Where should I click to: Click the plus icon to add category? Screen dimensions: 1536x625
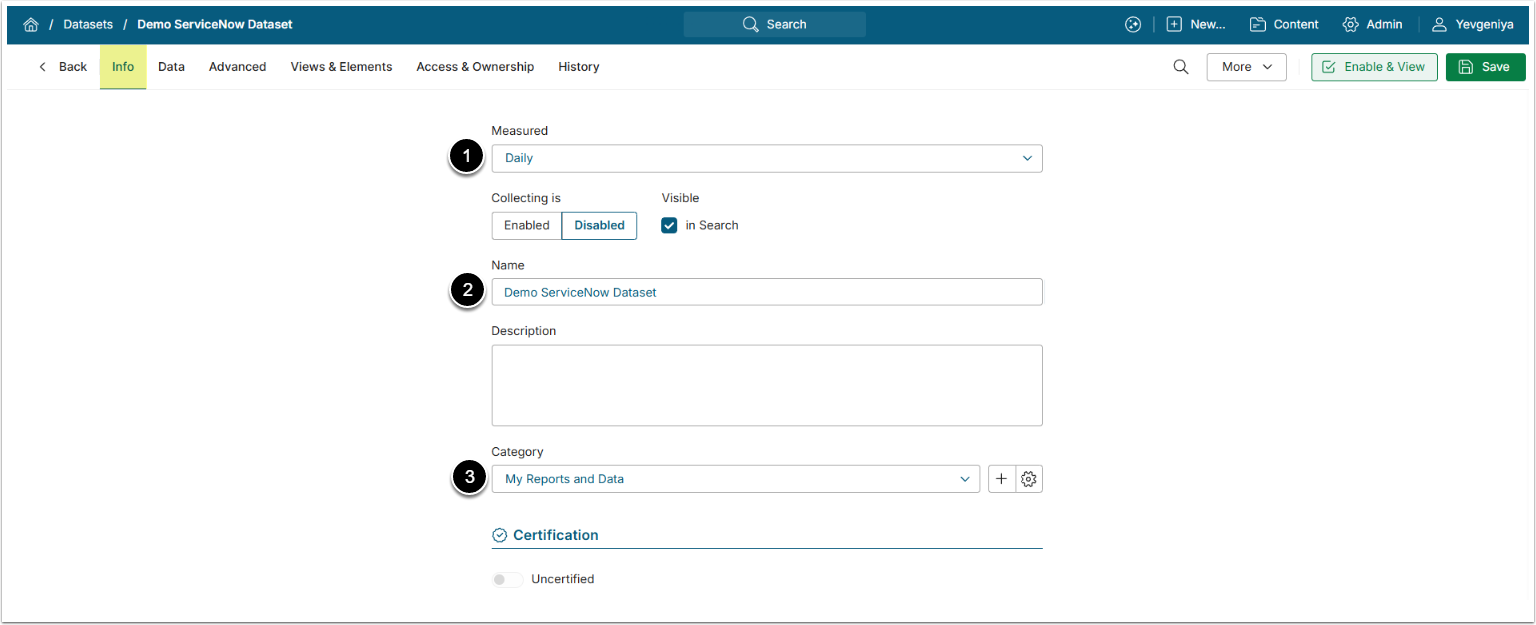coord(1002,479)
